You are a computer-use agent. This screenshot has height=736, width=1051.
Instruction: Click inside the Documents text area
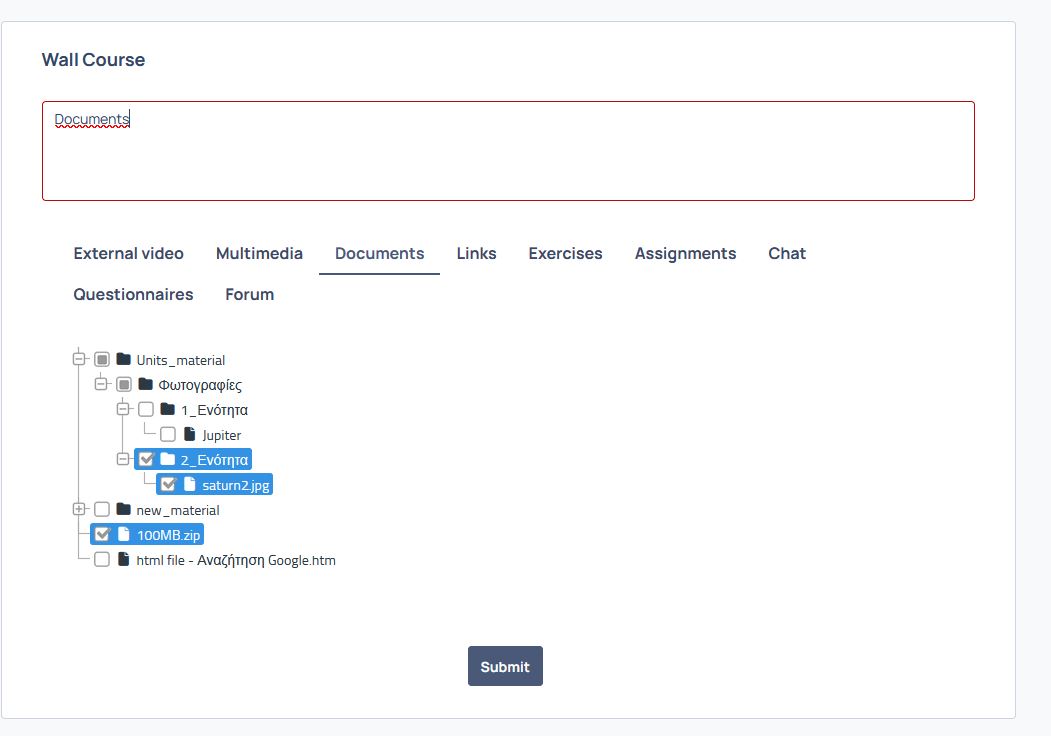[508, 151]
